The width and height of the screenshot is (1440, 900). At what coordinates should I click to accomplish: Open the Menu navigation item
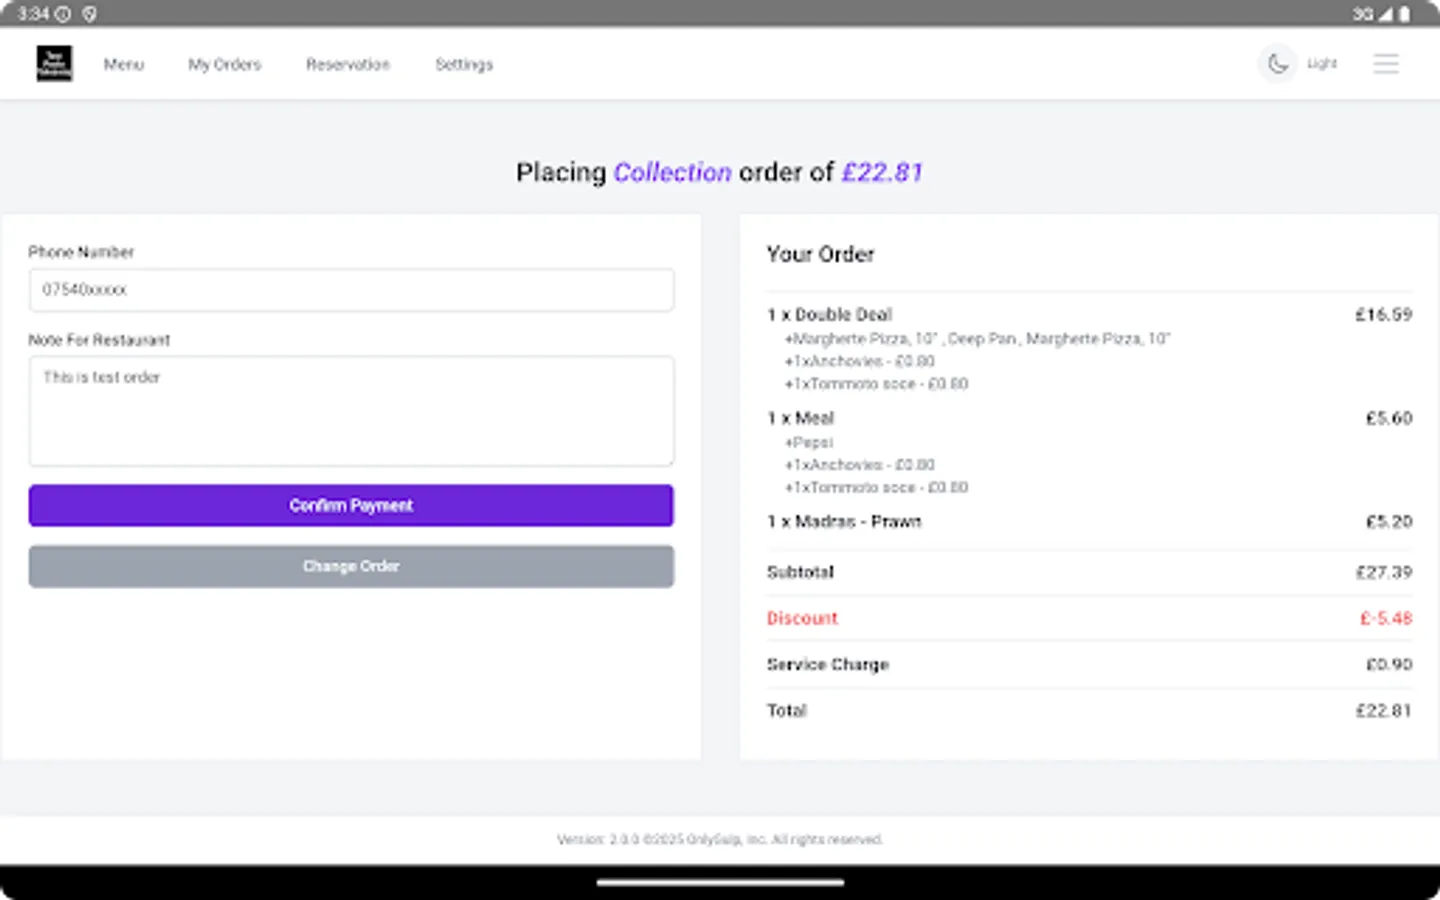(x=124, y=64)
